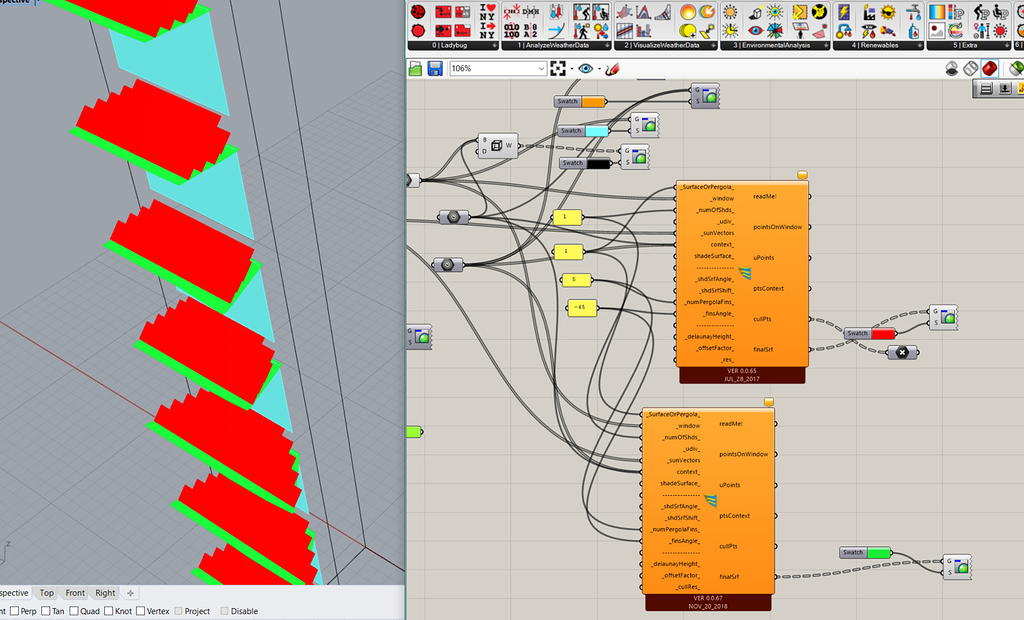Screen dimensions: 1024x620
Task: Enable the Quad osnap checkbox
Action: 74,611
